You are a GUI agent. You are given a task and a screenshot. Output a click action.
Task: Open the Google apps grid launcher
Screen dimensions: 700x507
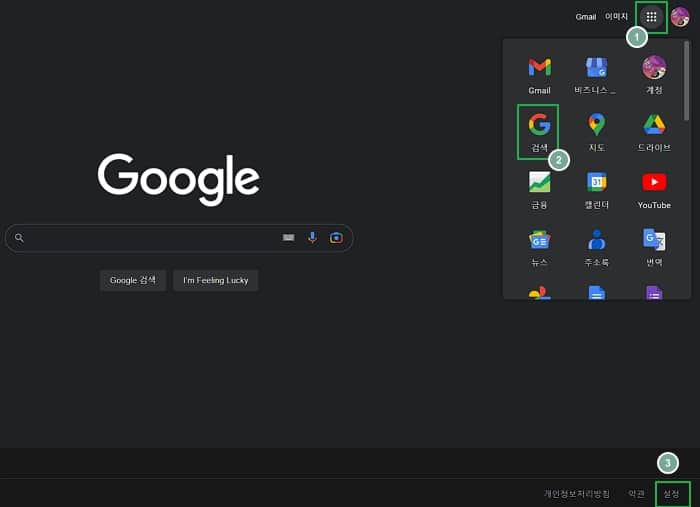[x=651, y=17]
